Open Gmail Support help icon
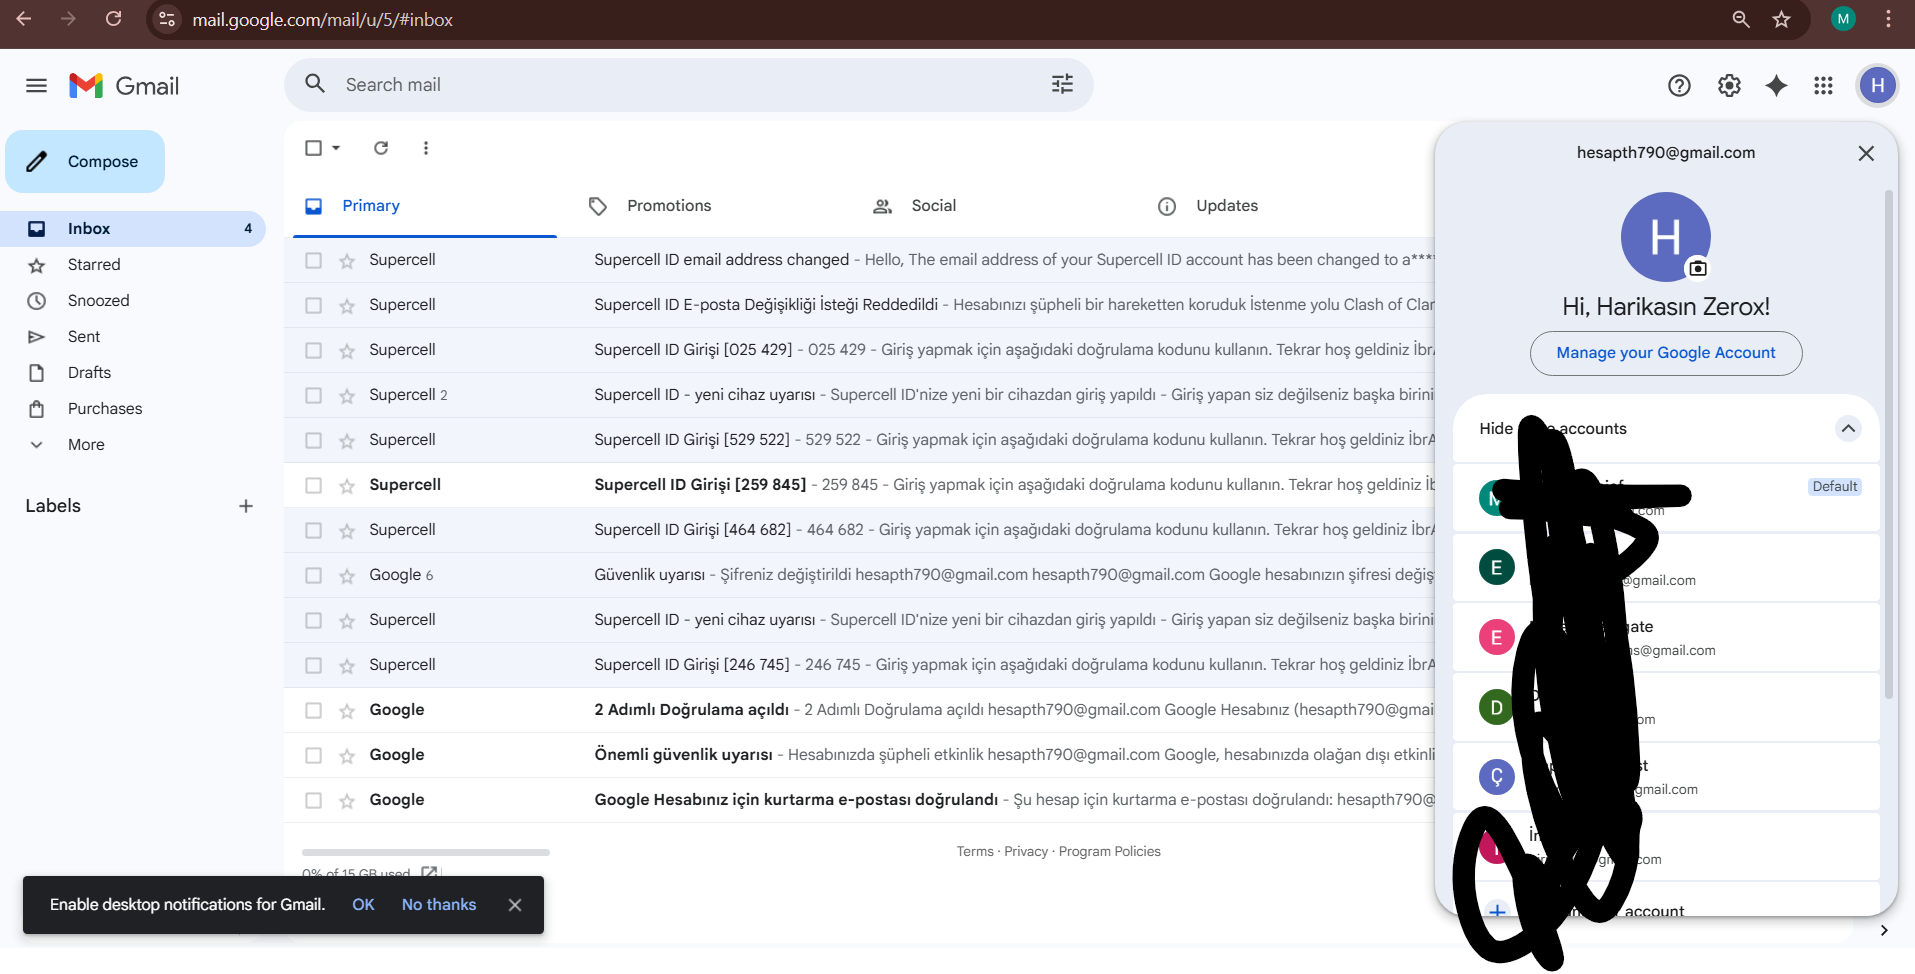The height and width of the screenshot is (974, 1915). 1679,86
